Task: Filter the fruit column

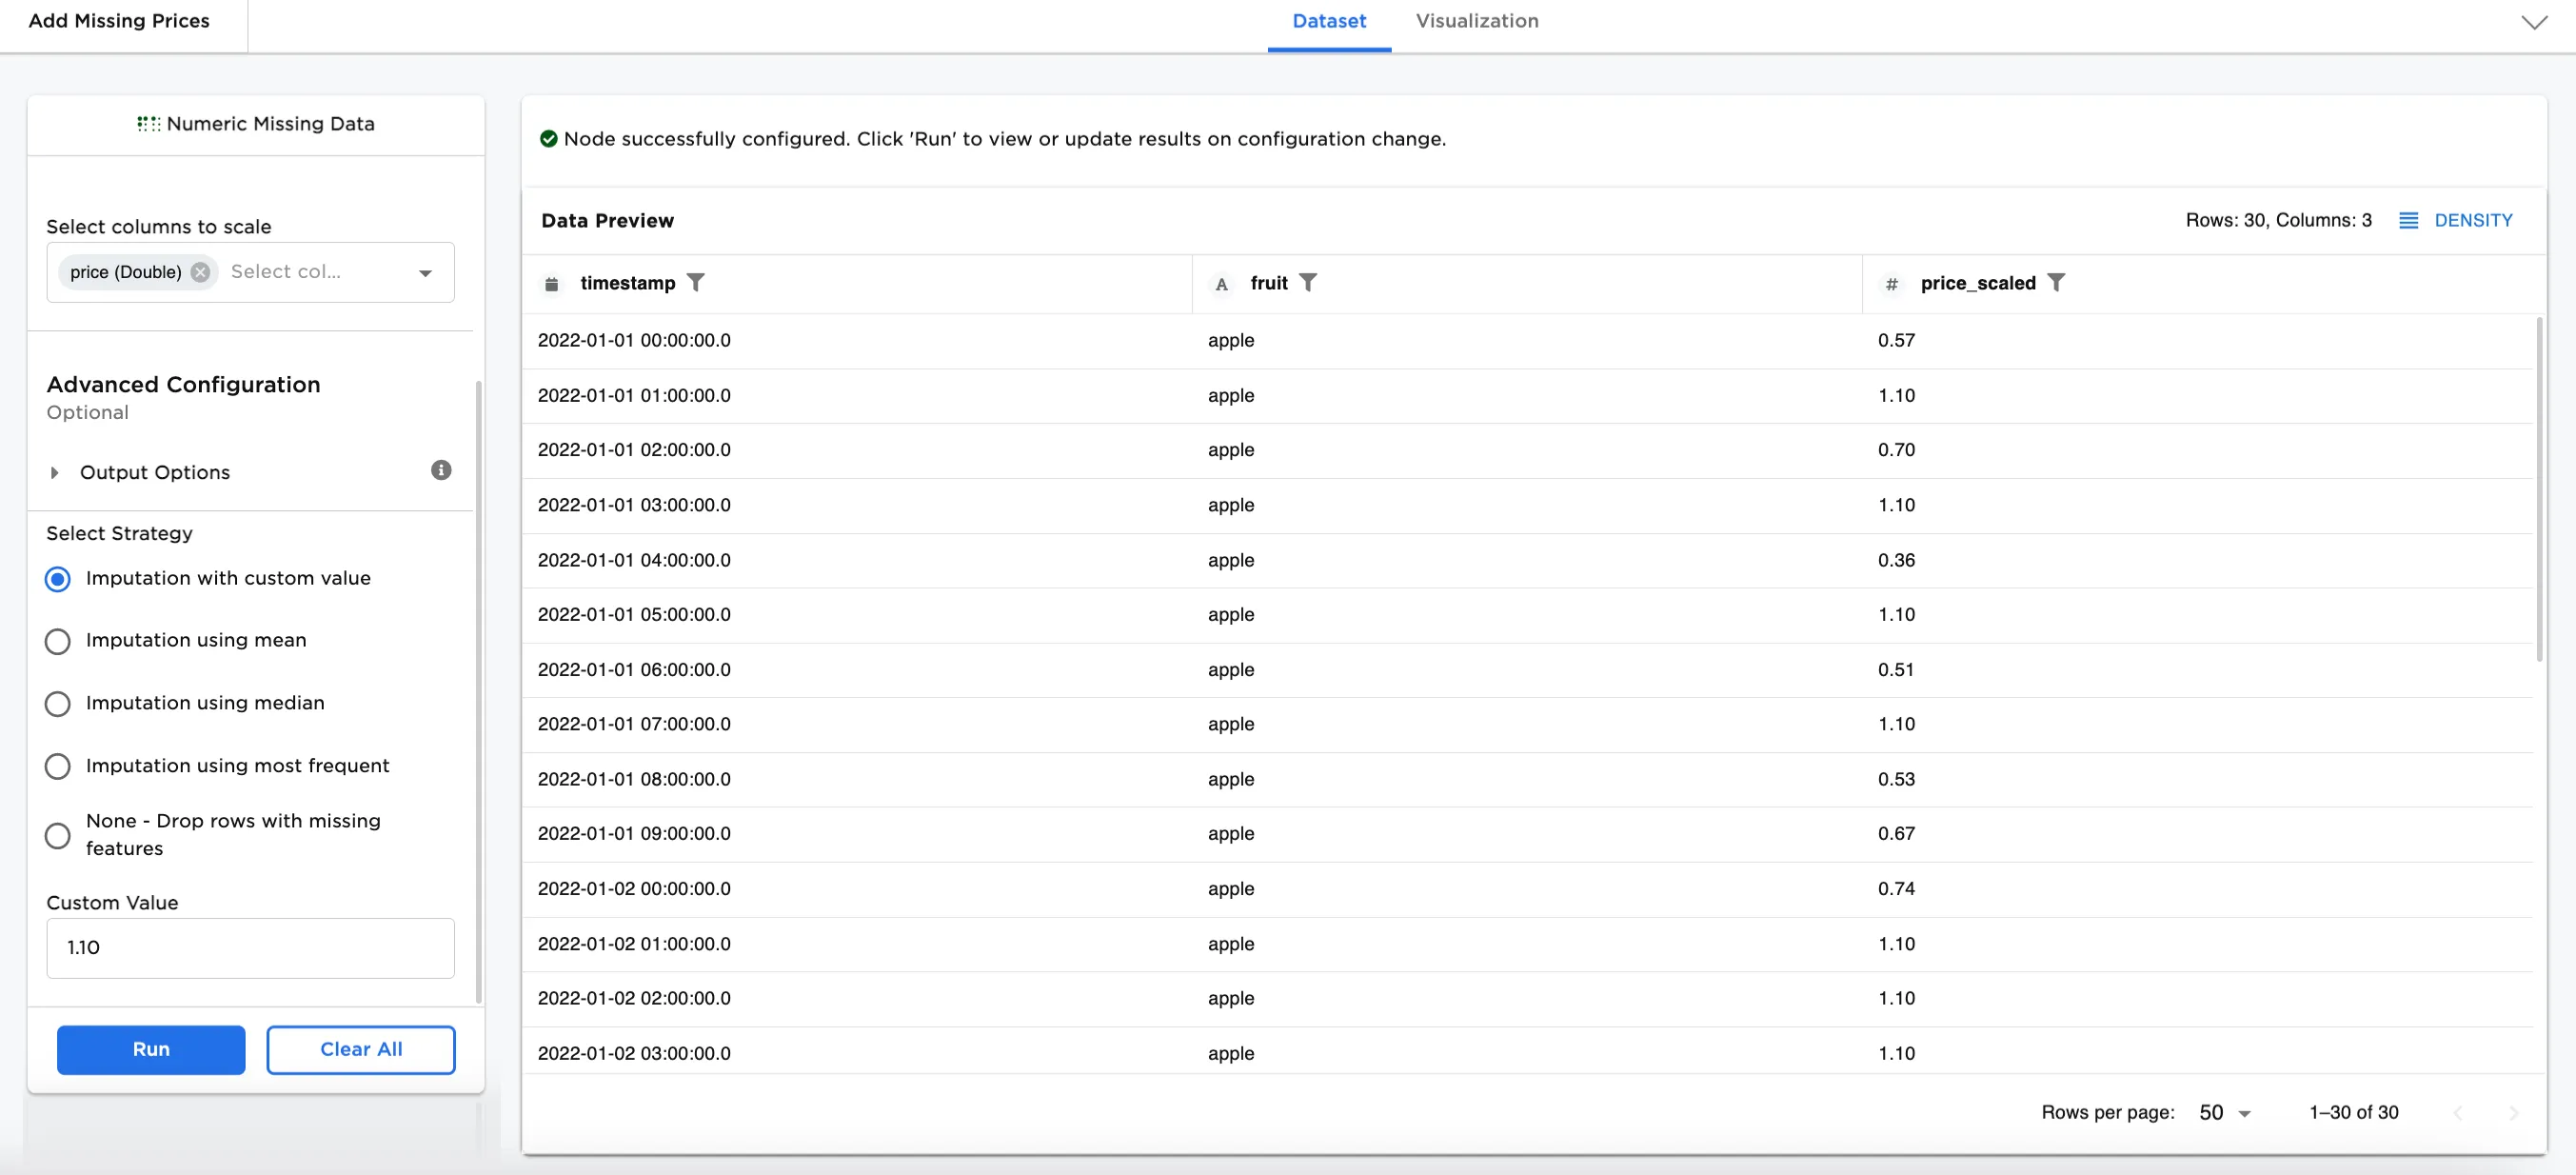Action: 1308,283
